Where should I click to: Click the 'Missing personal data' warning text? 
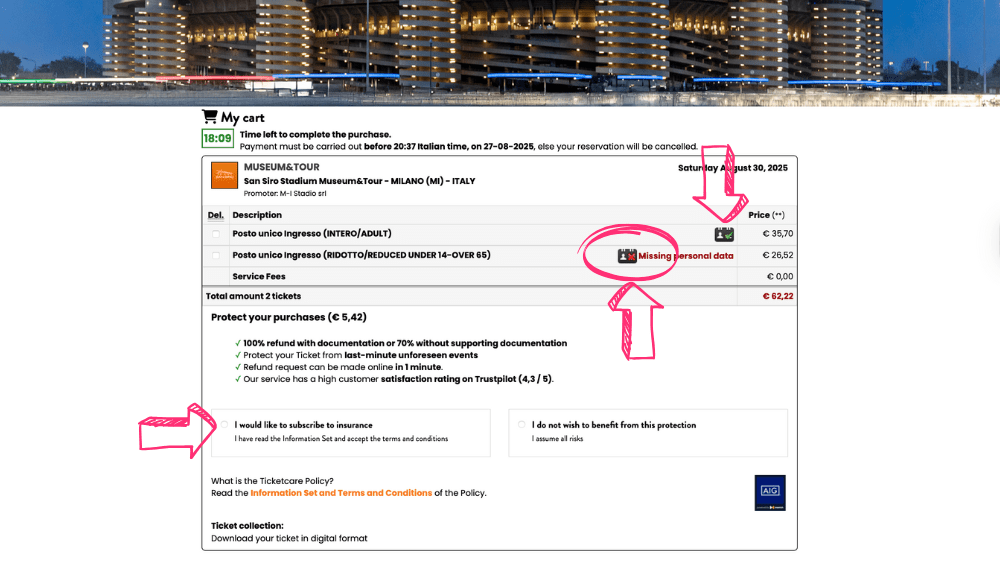click(686, 256)
